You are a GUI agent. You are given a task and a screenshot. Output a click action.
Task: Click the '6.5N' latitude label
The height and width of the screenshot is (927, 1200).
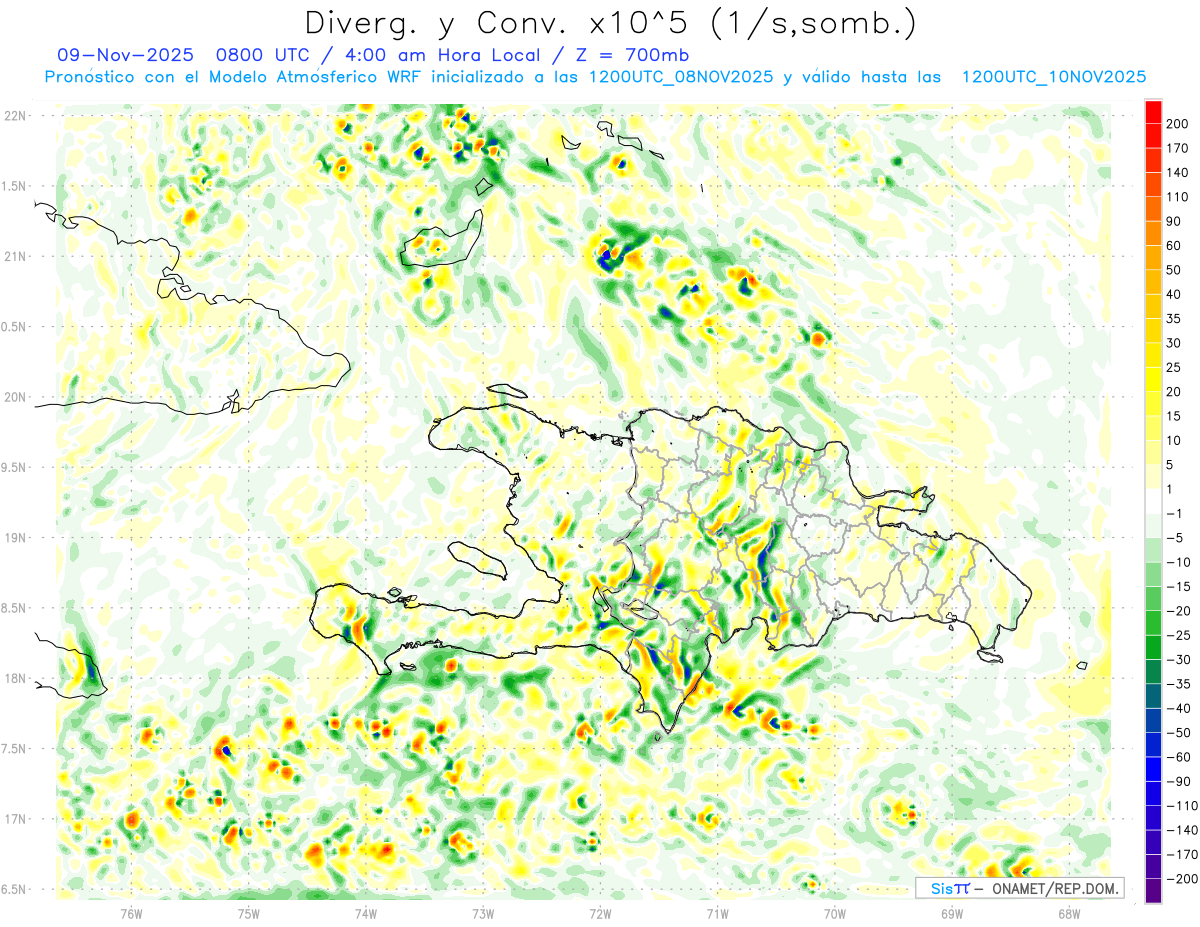point(15,889)
